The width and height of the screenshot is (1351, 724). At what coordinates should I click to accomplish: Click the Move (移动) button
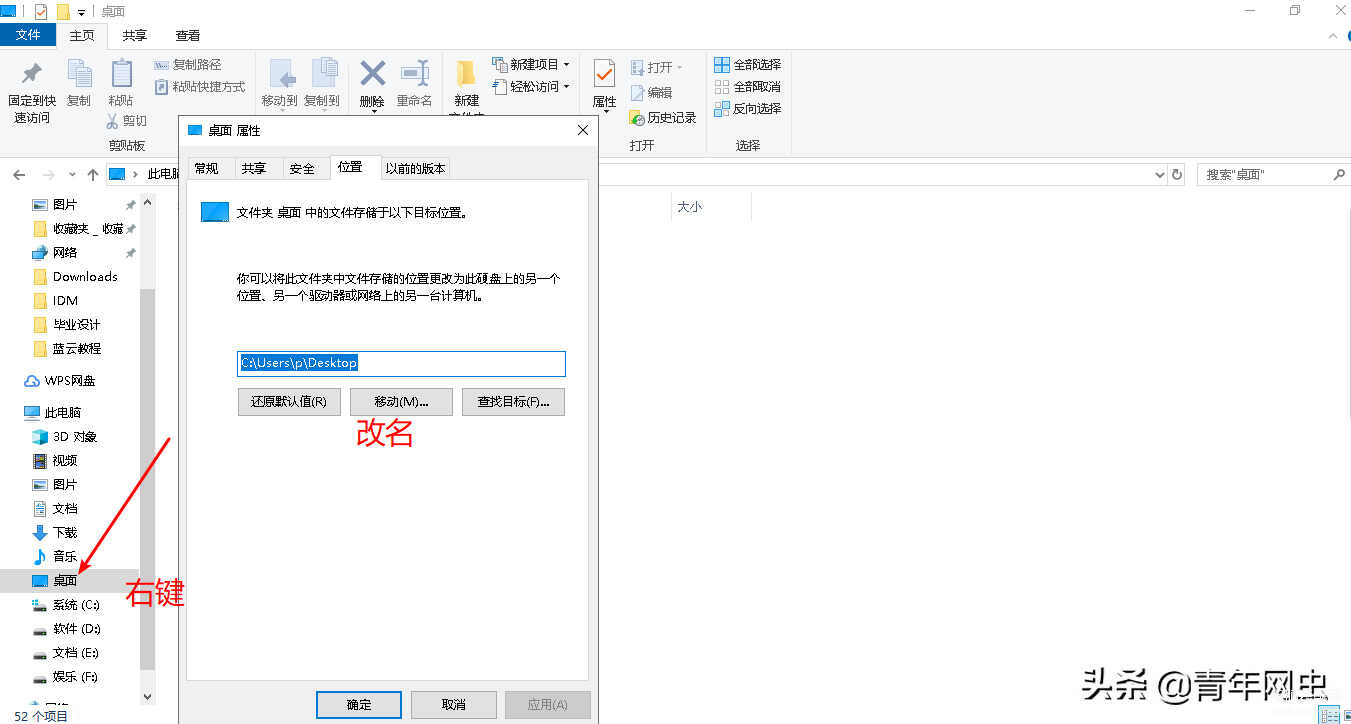401,402
